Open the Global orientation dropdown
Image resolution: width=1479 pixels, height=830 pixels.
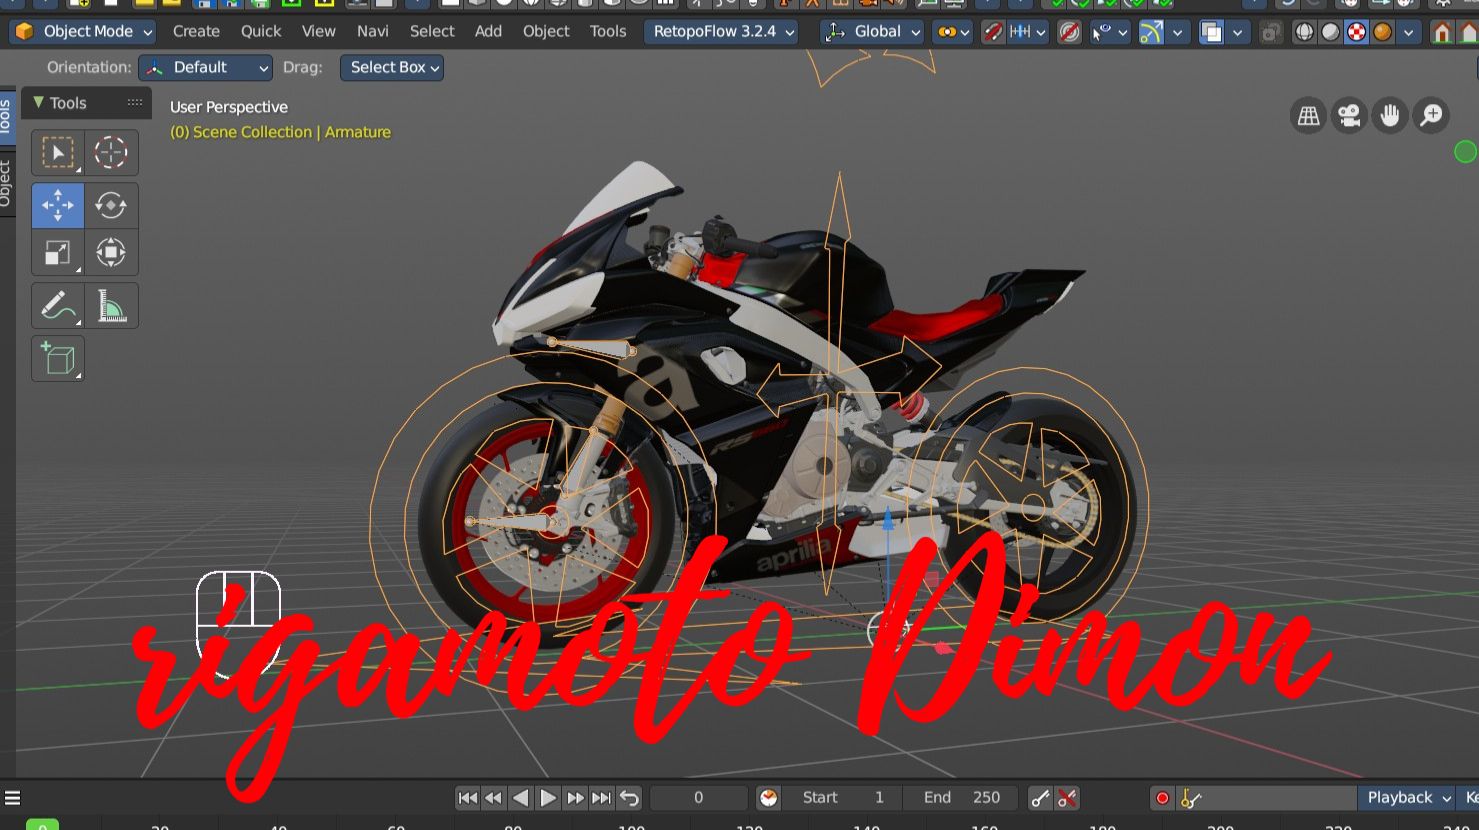[872, 32]
